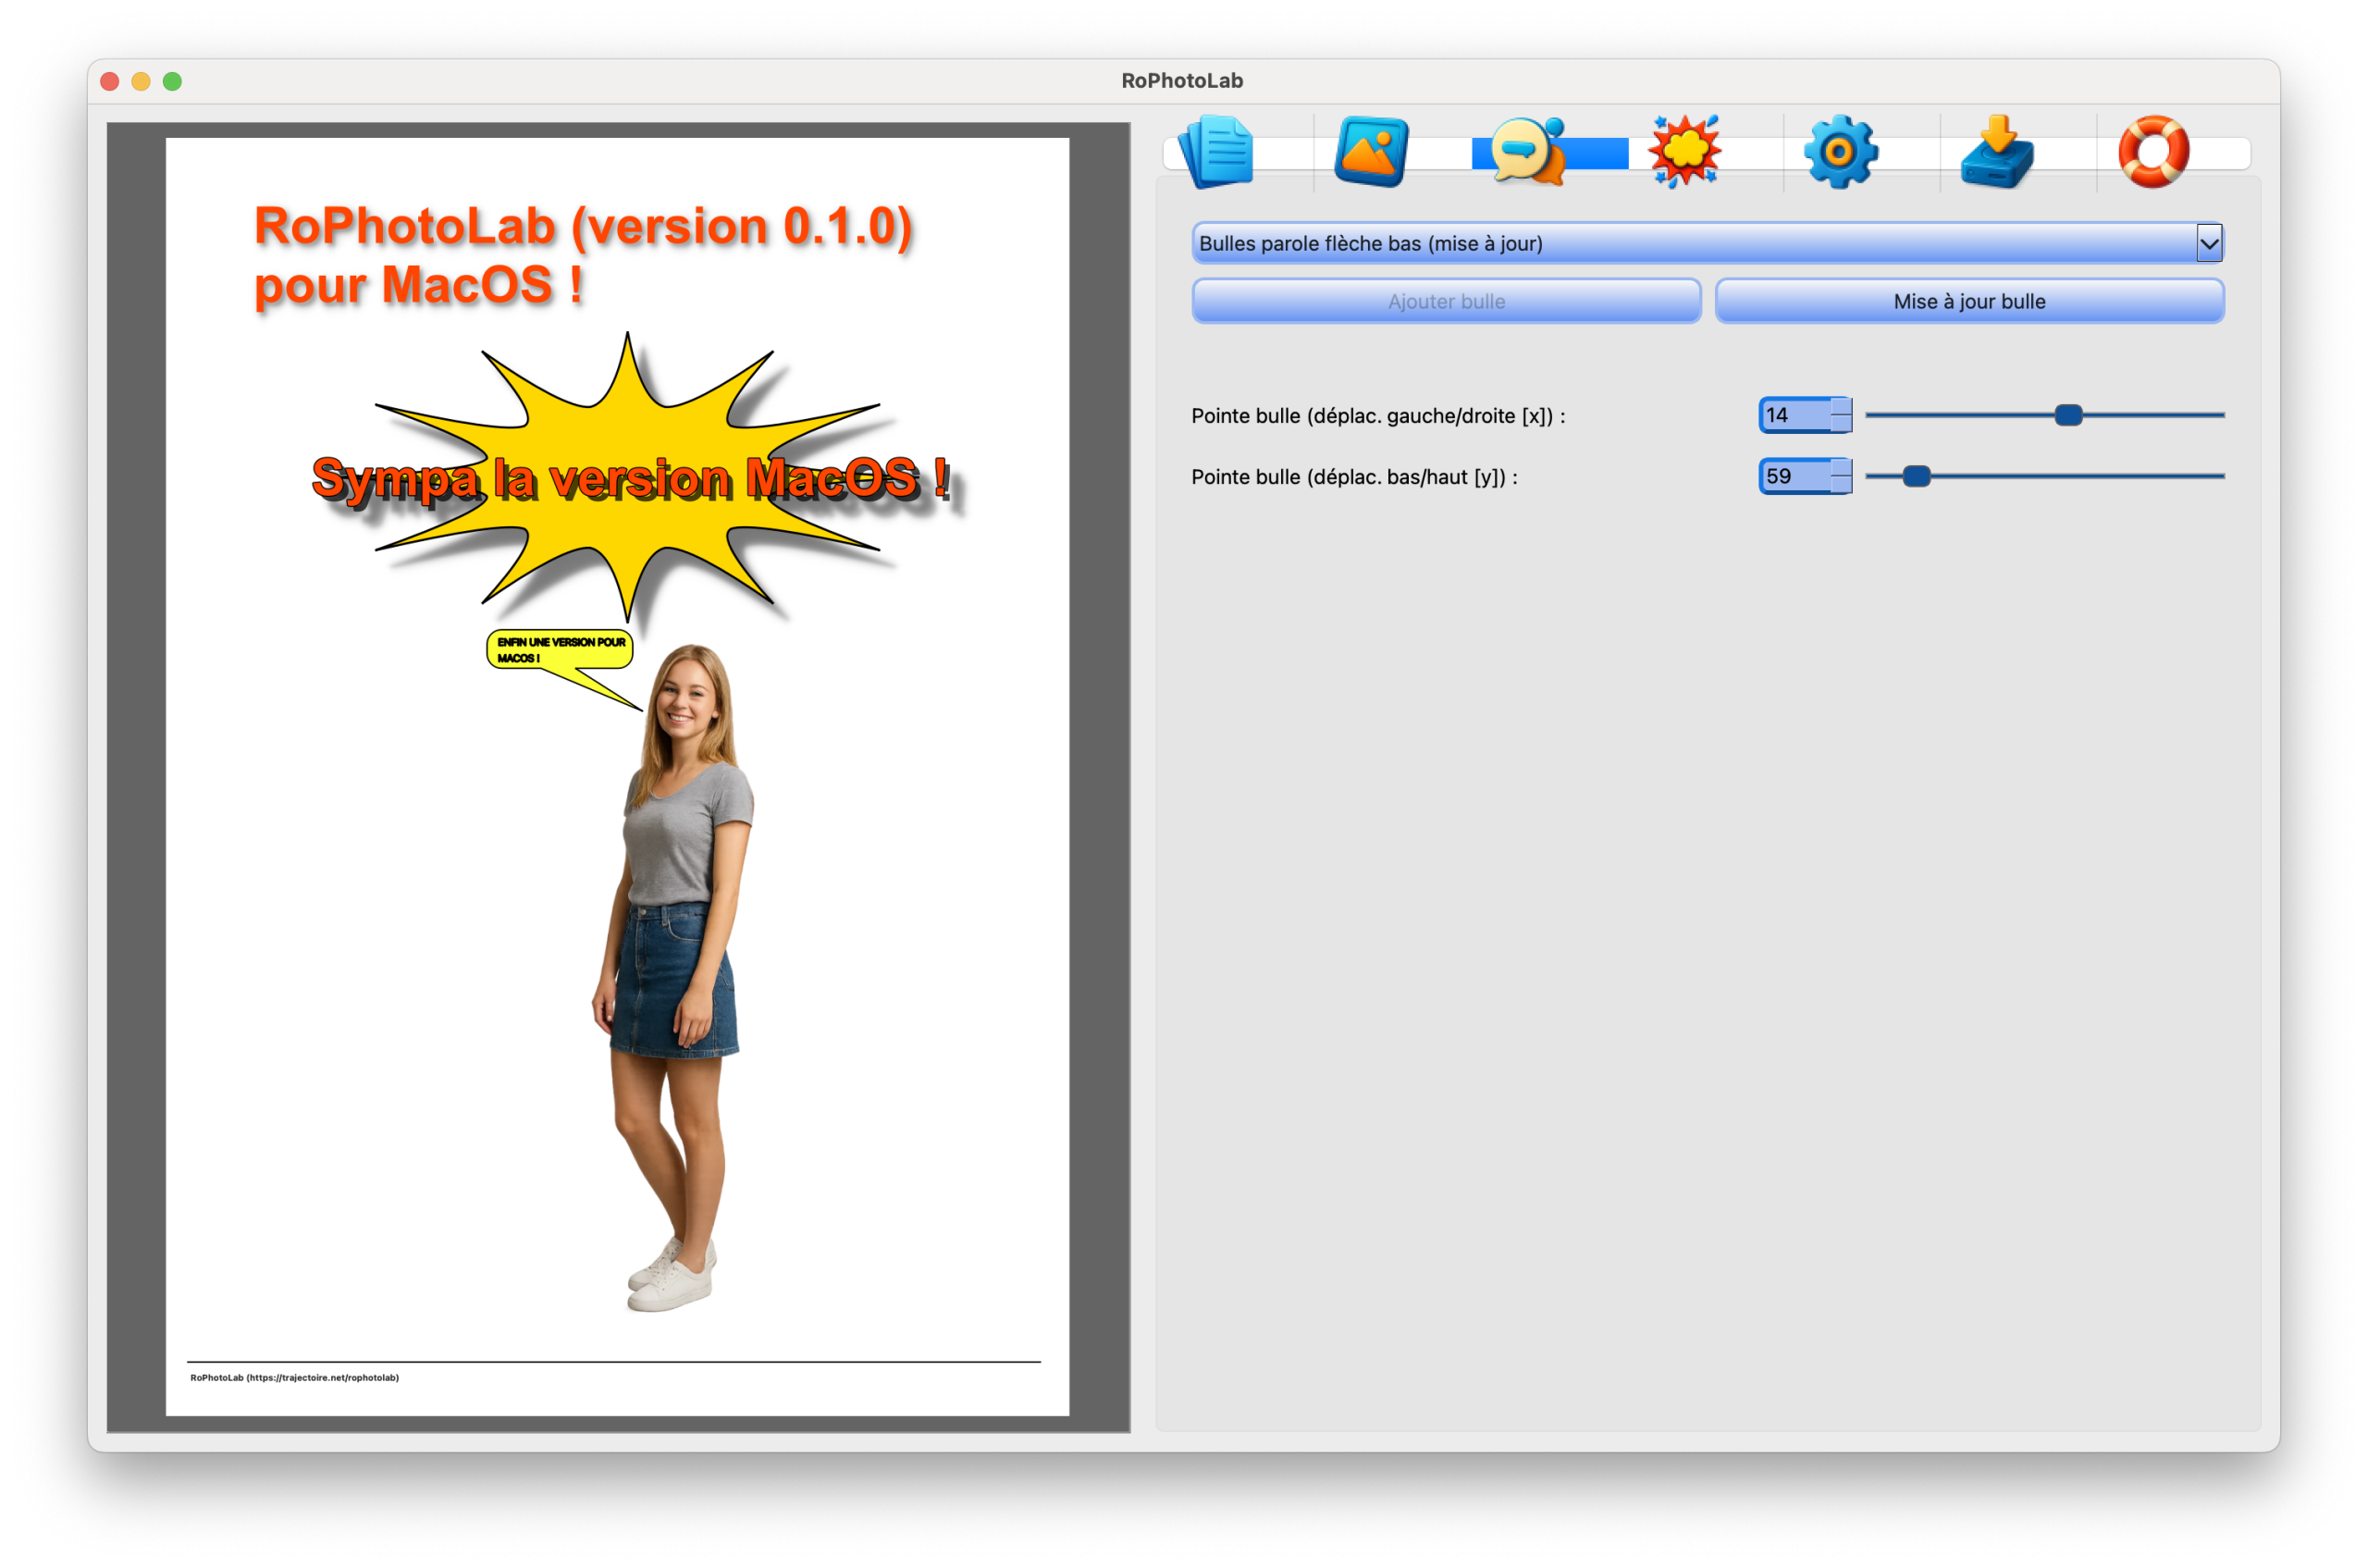Screen dimensions: 2368x1568
Task: Increment the y pointe bulle spinbox
Action: click(x=1841, y=467)
